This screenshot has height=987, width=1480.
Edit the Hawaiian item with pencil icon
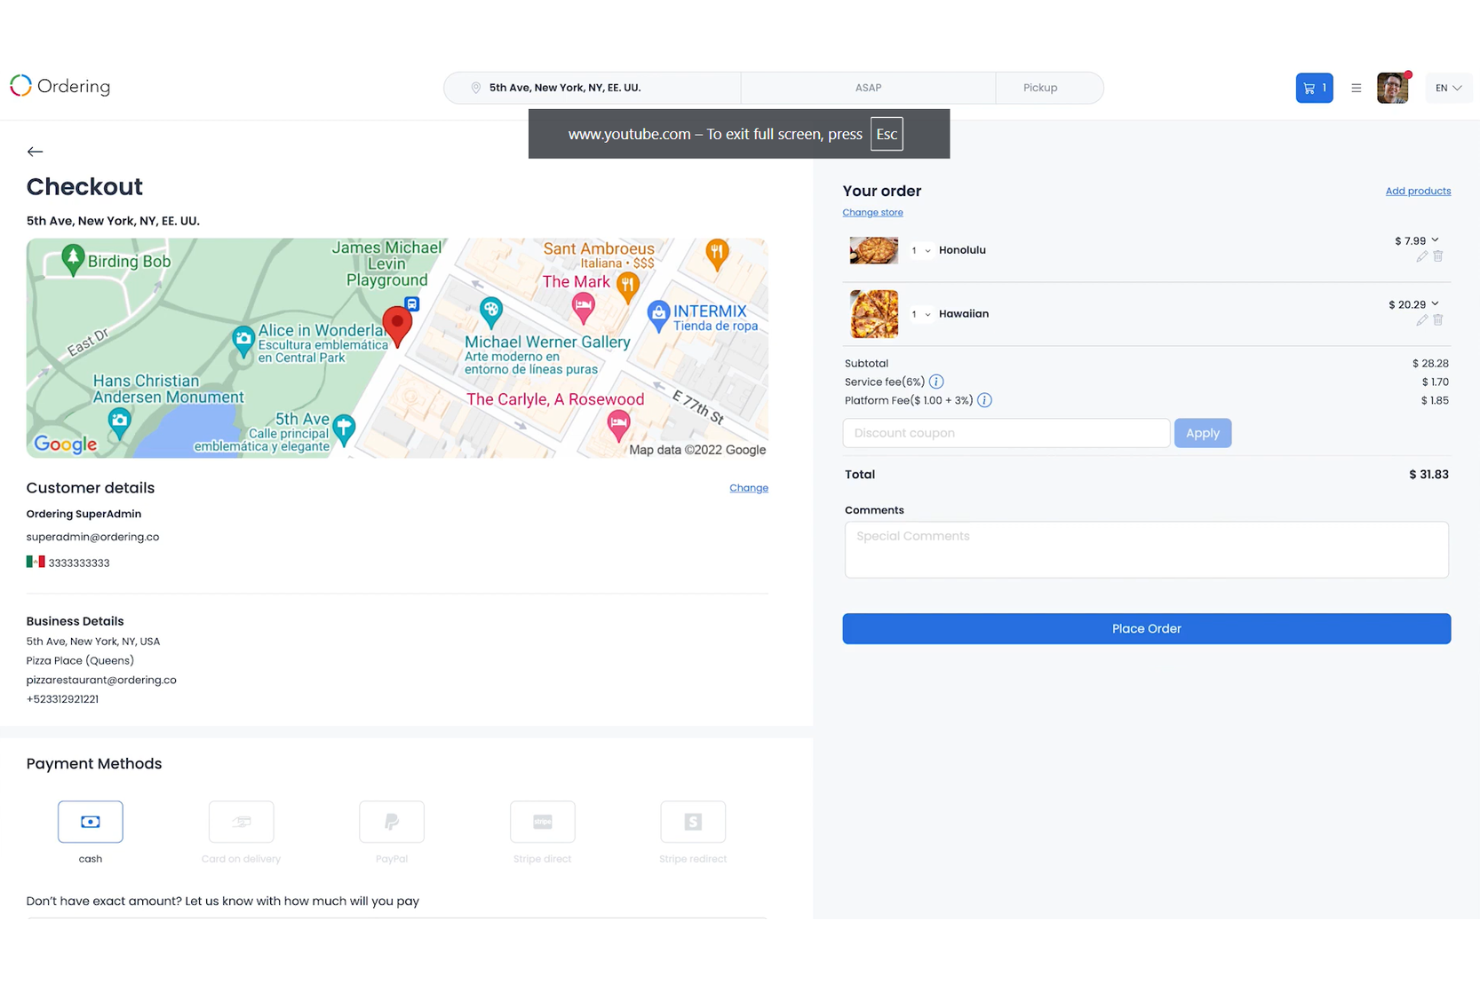tap(1421, 320)
